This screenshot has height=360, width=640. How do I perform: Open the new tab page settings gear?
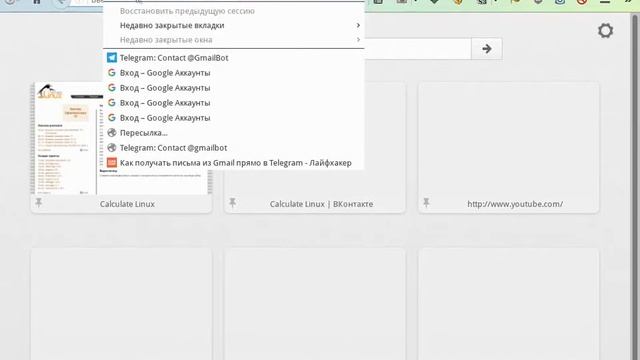pos(605,31)
